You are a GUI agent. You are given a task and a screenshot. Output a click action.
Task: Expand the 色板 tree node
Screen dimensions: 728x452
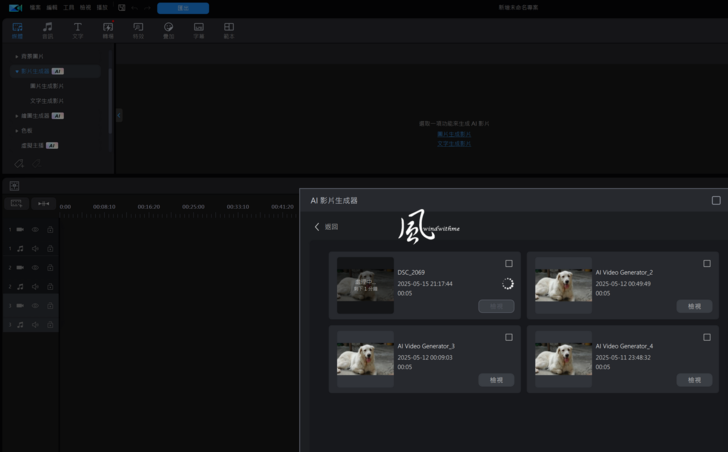16,130
